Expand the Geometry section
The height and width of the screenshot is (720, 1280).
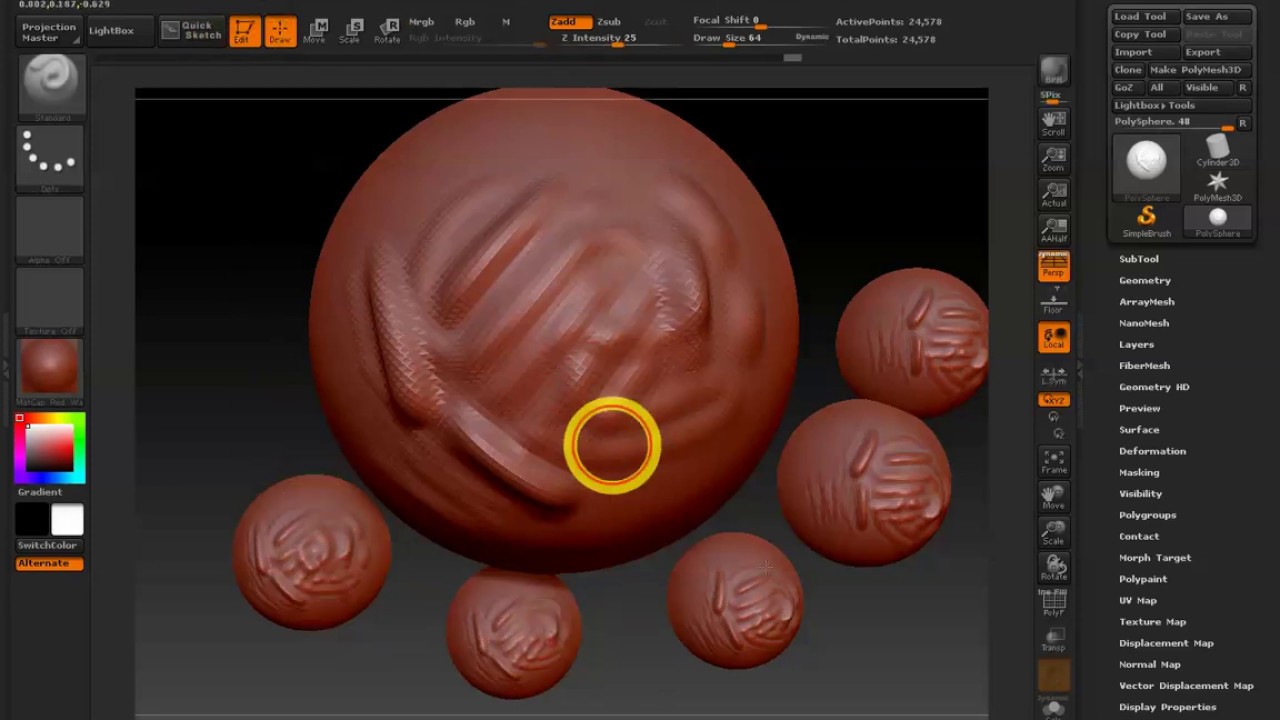point(1145,281)
